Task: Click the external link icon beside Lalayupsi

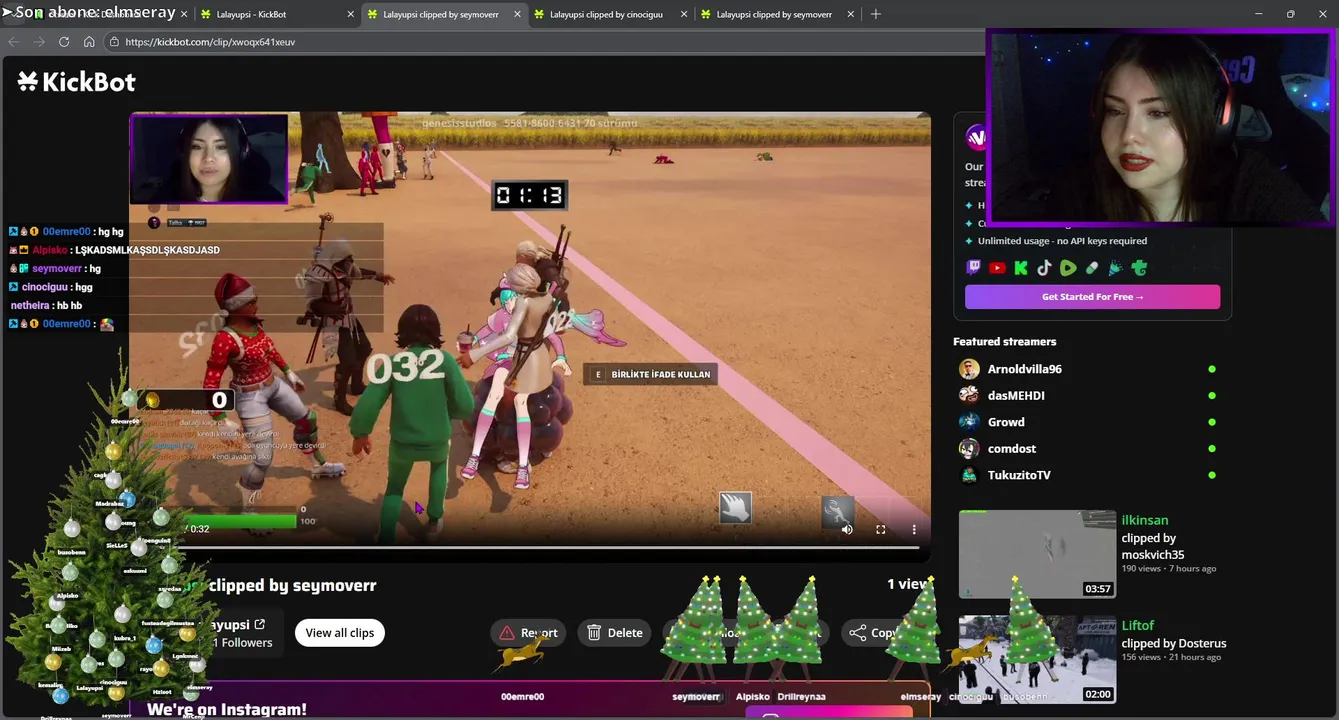Action: 260,624
